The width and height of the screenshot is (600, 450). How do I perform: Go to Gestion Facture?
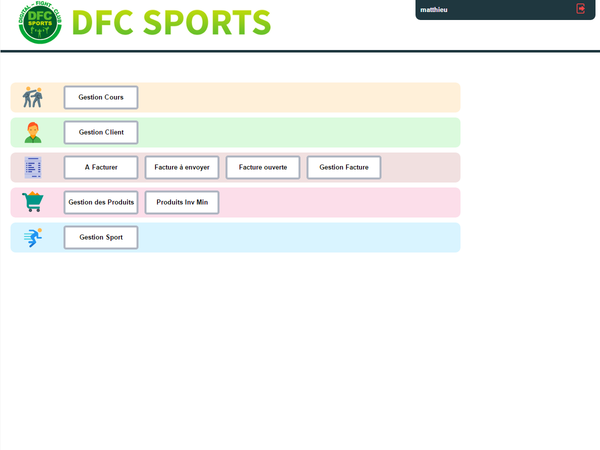[344, 167]
